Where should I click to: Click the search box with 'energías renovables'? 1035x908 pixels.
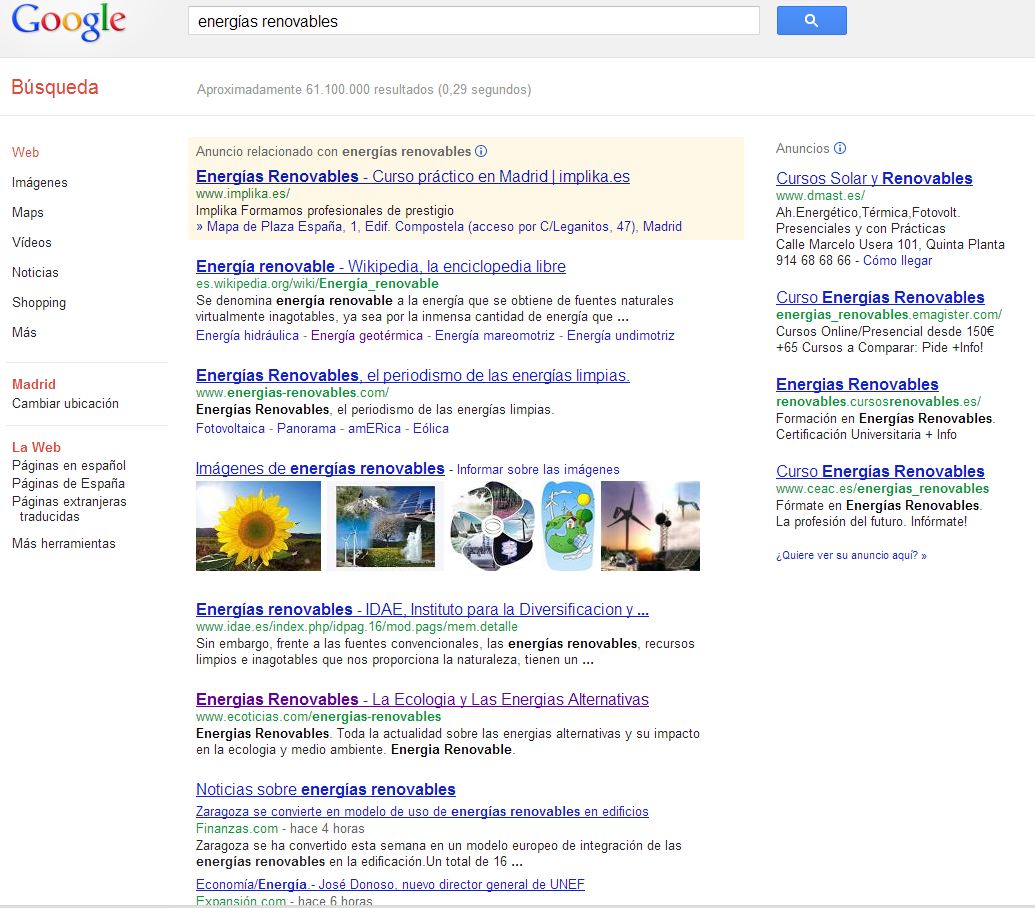pos(473,21)
